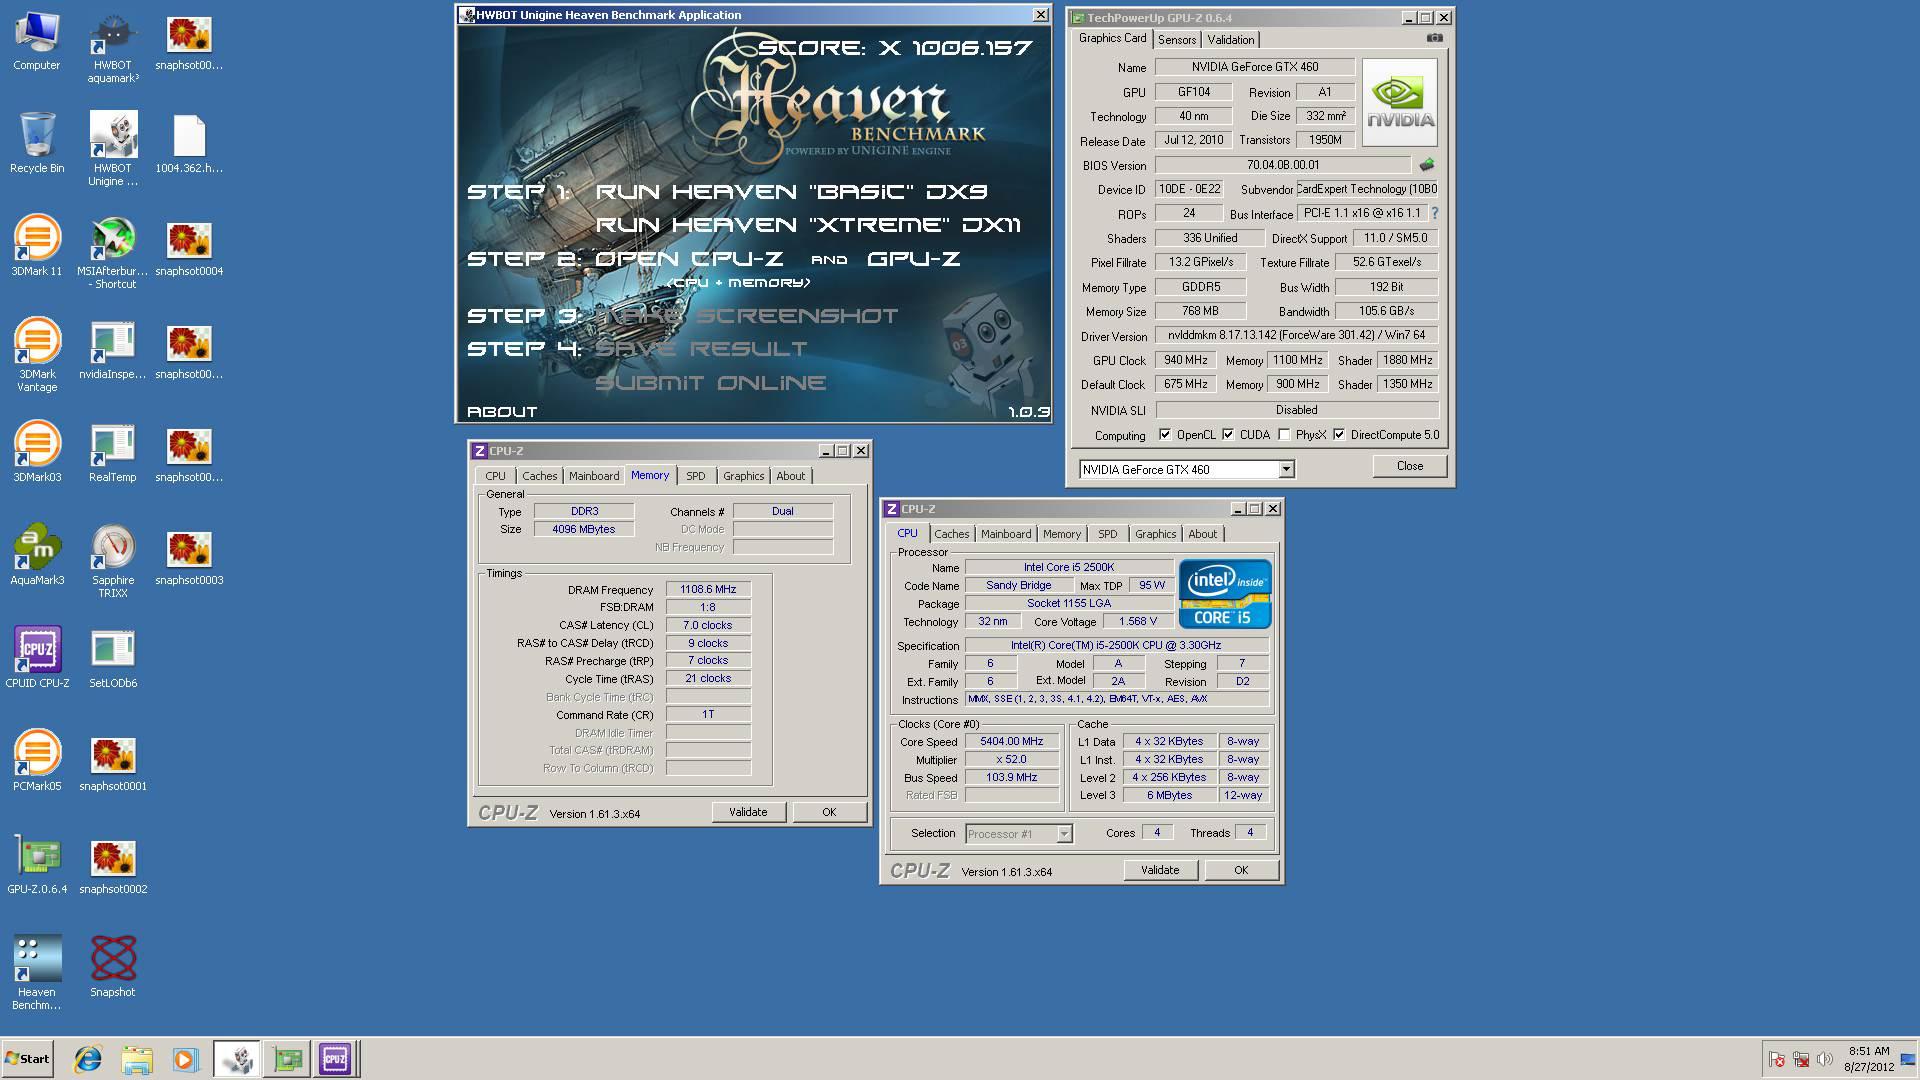Screen dimensions: 1920x1080
Task: Click OK in CPU-Z CPU window
Action: [1241, 870]
